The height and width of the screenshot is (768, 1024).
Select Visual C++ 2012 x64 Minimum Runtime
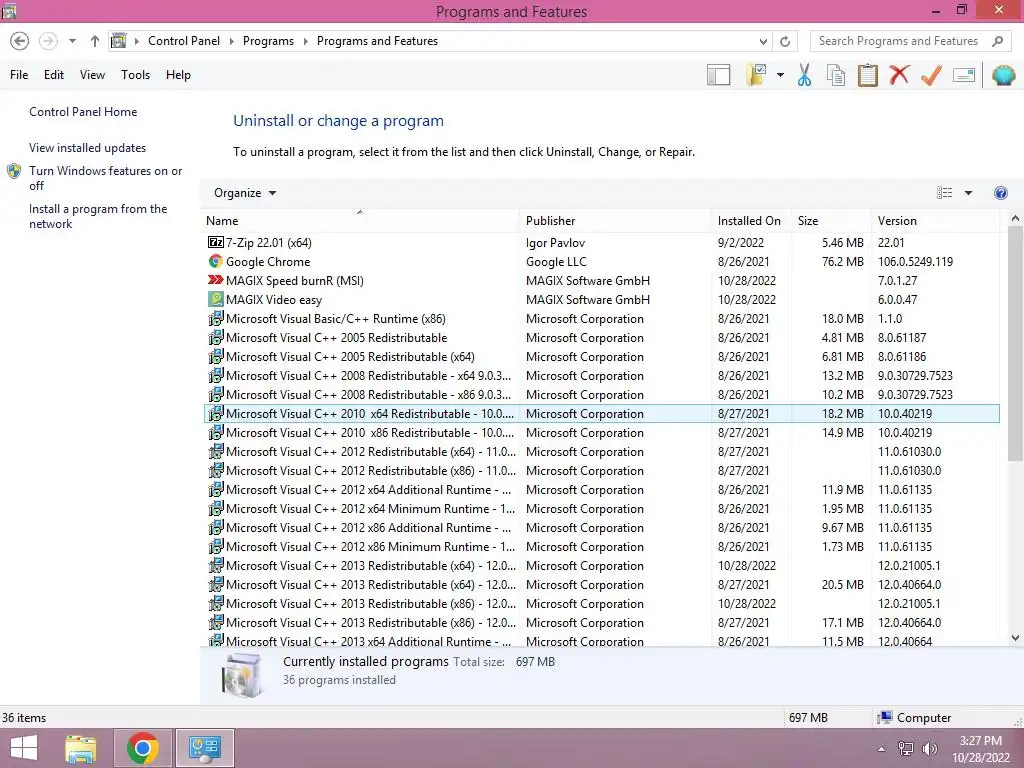click(601, 509)
